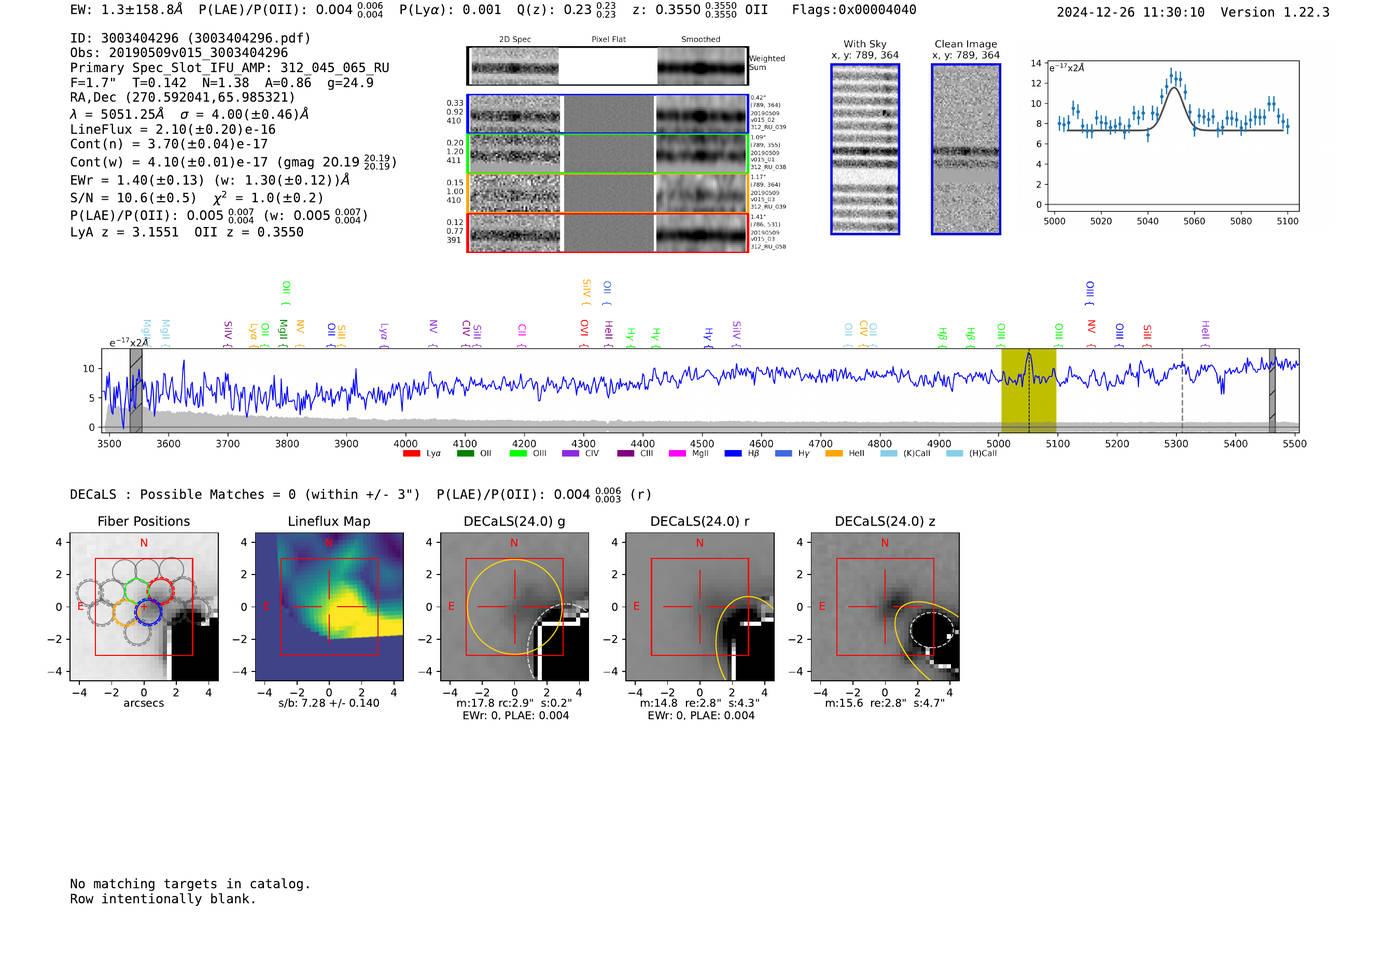
Task: Click the P(Lyα): 0.001 header value
Action: [x=450, y=10]
